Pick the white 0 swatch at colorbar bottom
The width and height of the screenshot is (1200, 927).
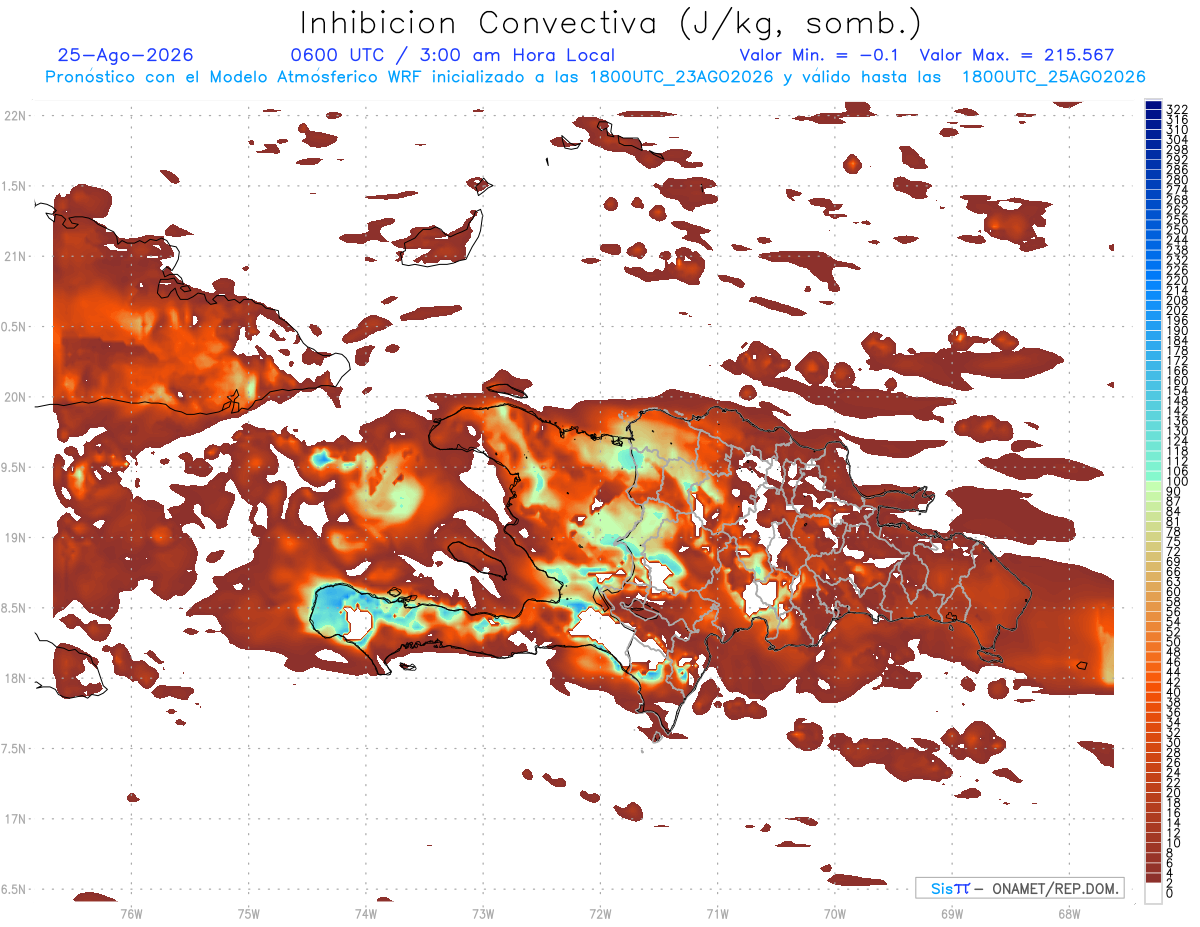pos(1153,895)
